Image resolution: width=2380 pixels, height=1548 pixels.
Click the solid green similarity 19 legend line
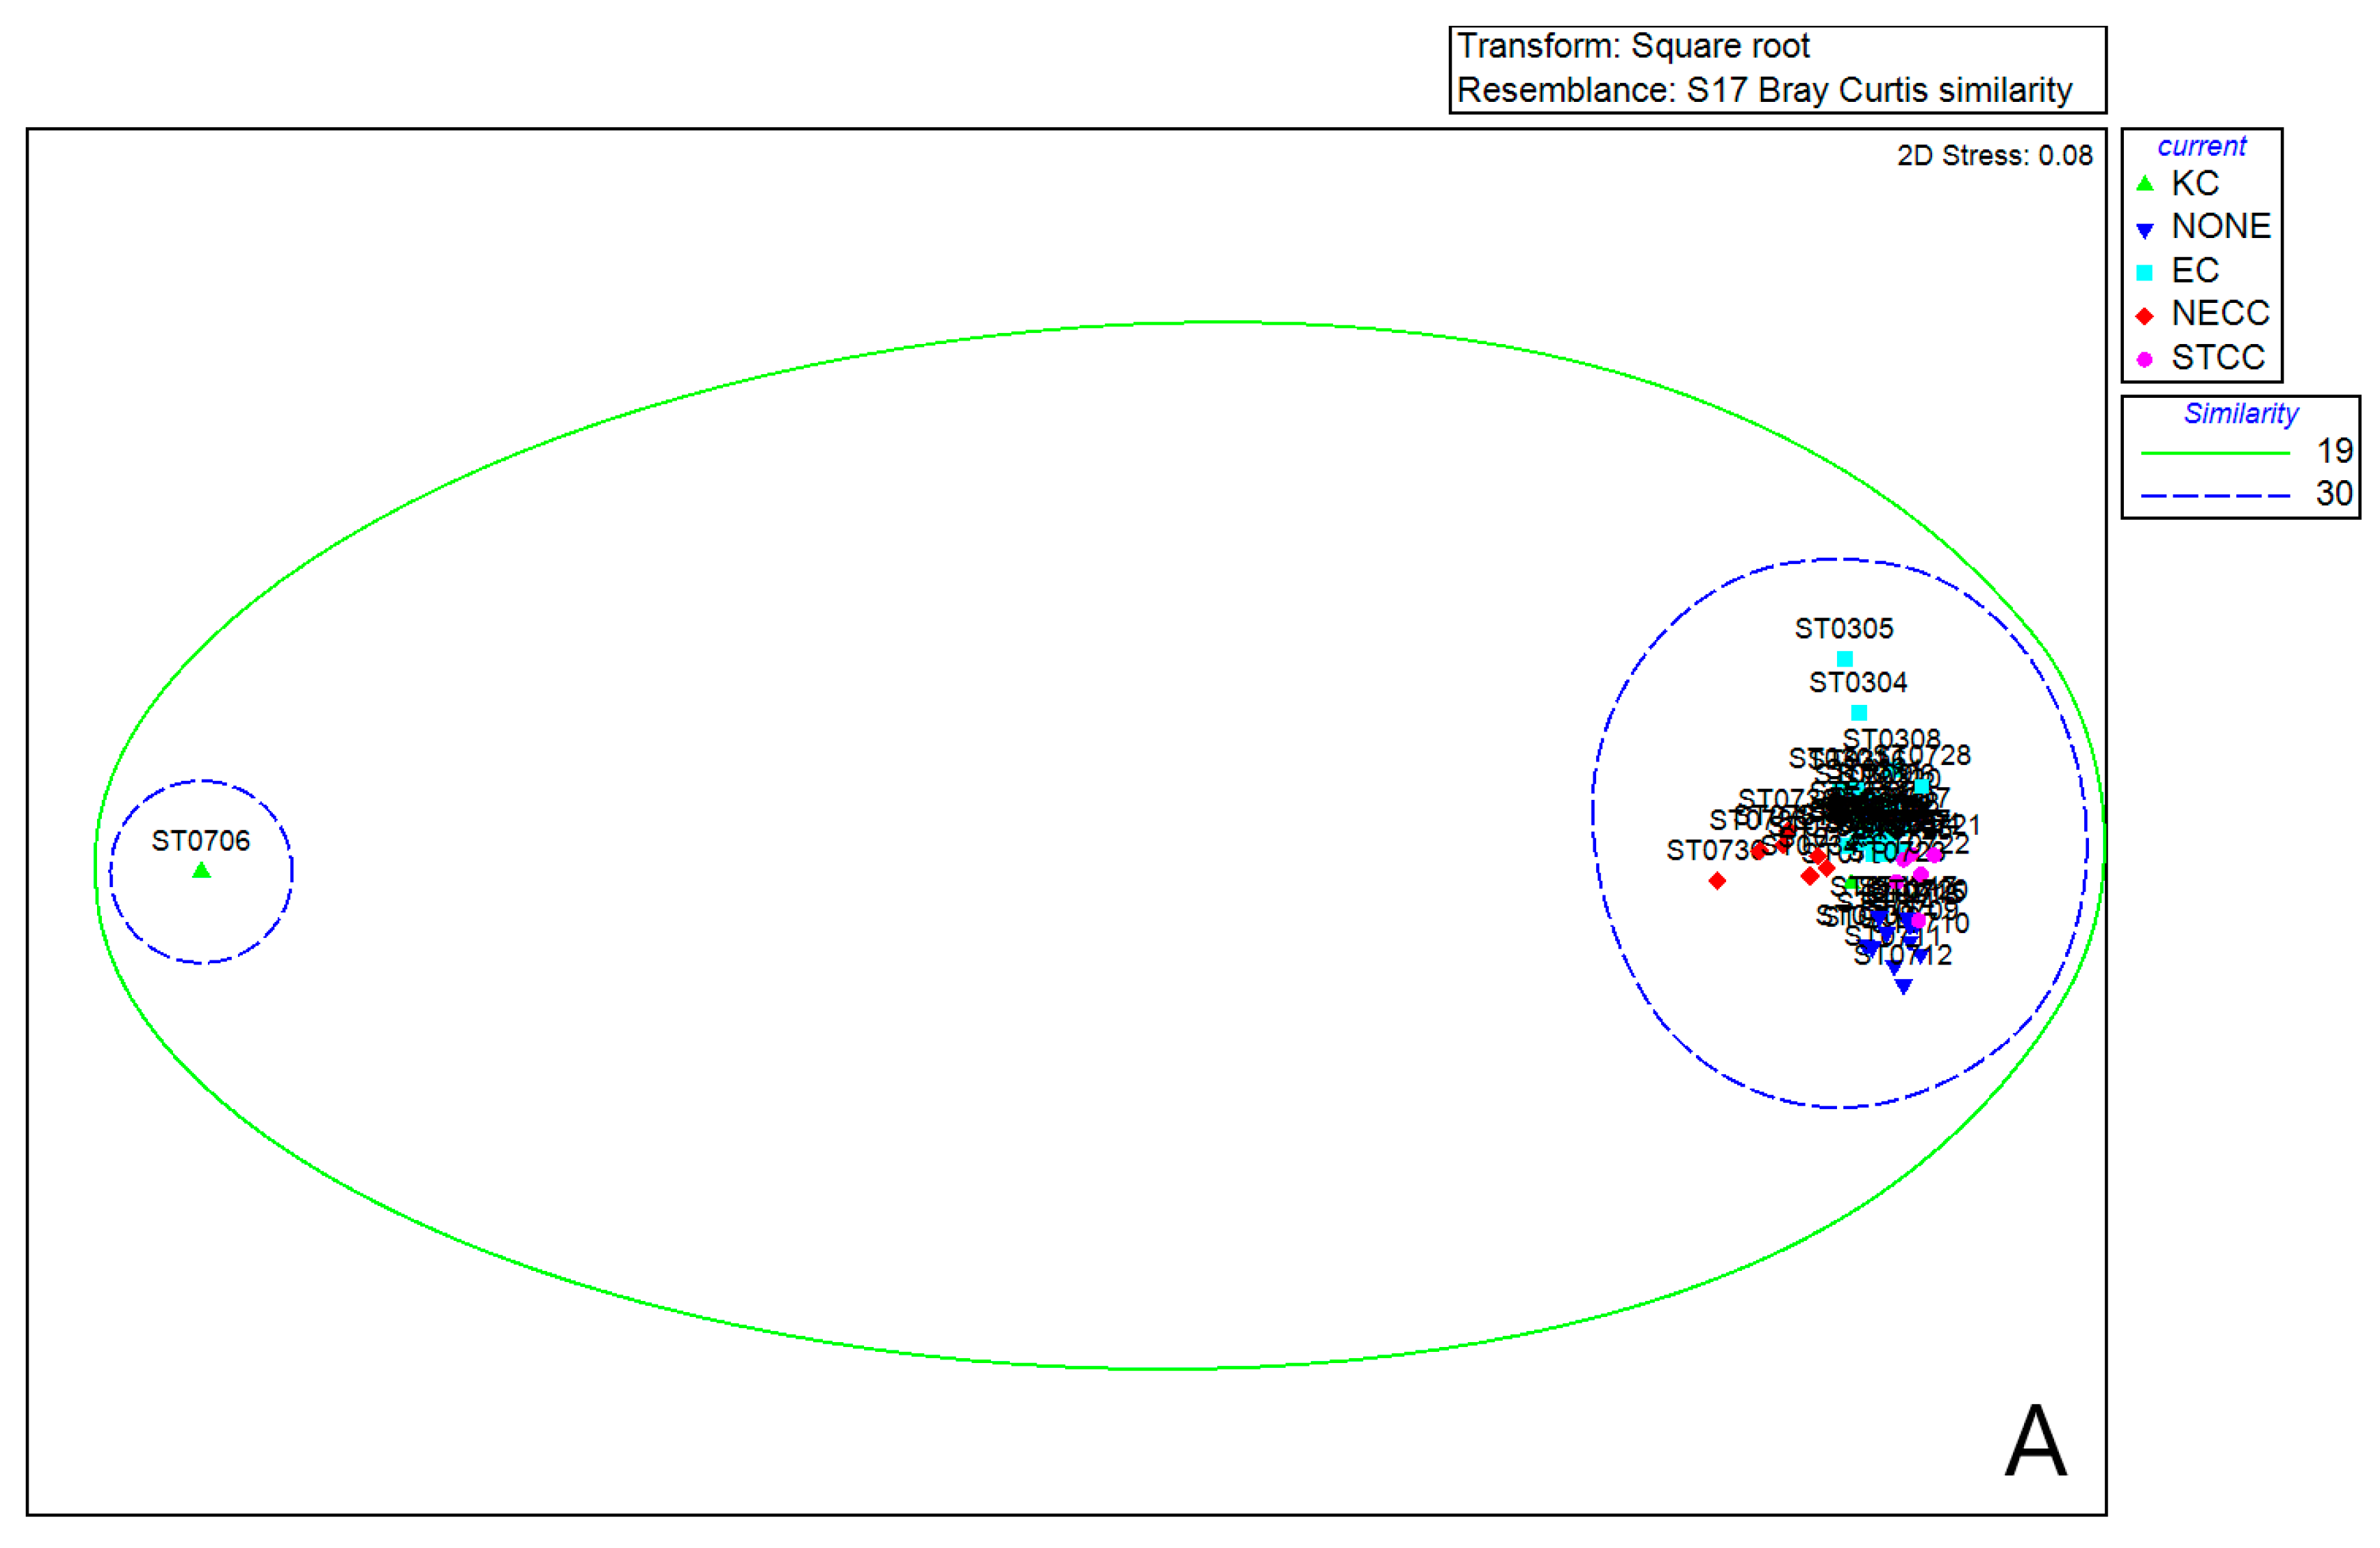2215,453
